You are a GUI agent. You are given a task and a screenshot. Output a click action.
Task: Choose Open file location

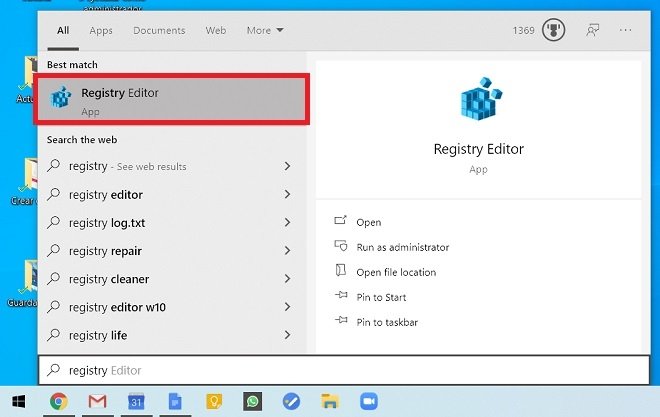point(396,272)
